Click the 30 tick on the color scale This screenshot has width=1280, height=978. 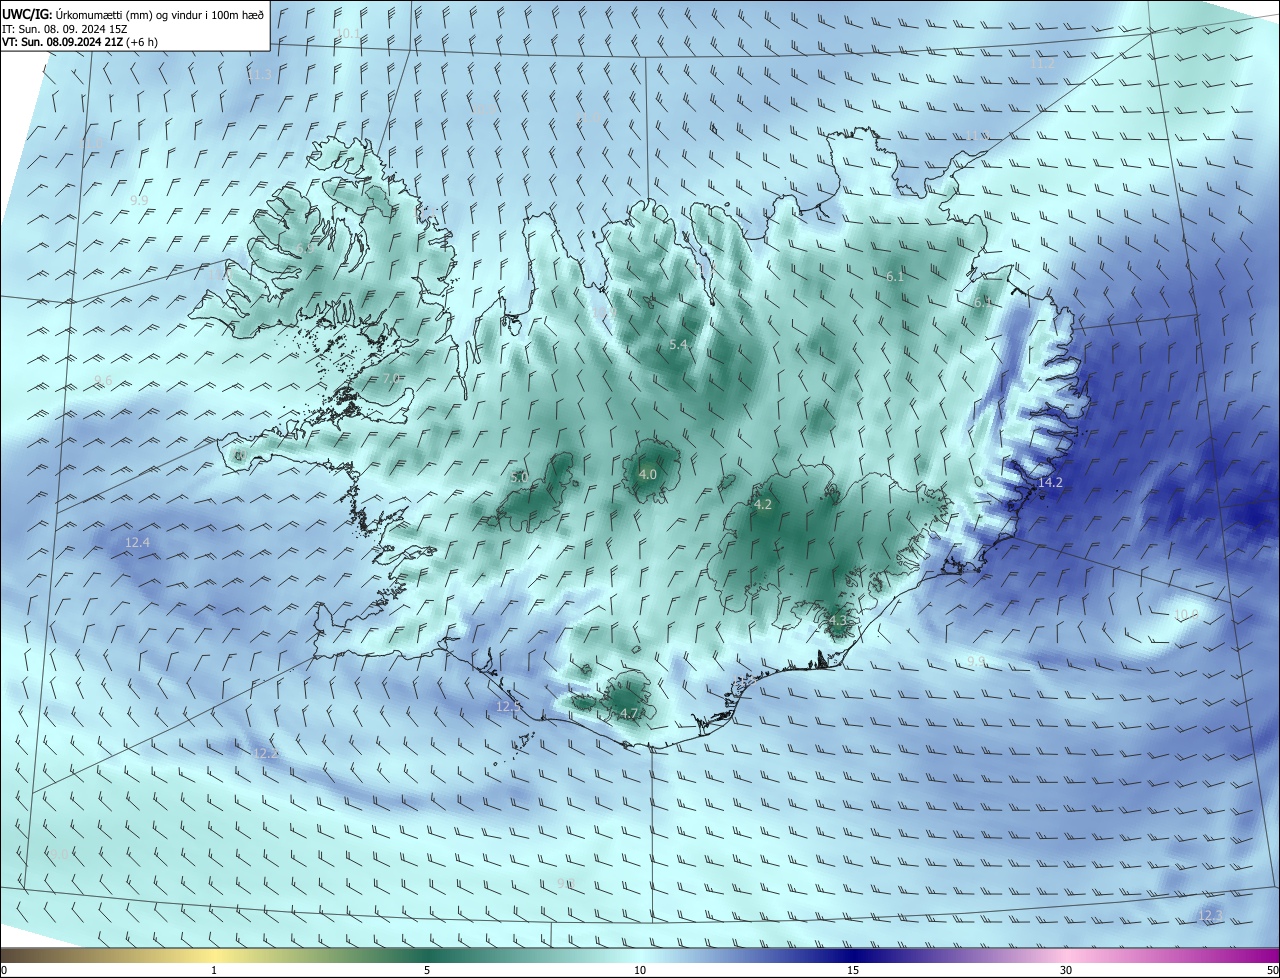pyautogui.click(x=1066, y=970)
